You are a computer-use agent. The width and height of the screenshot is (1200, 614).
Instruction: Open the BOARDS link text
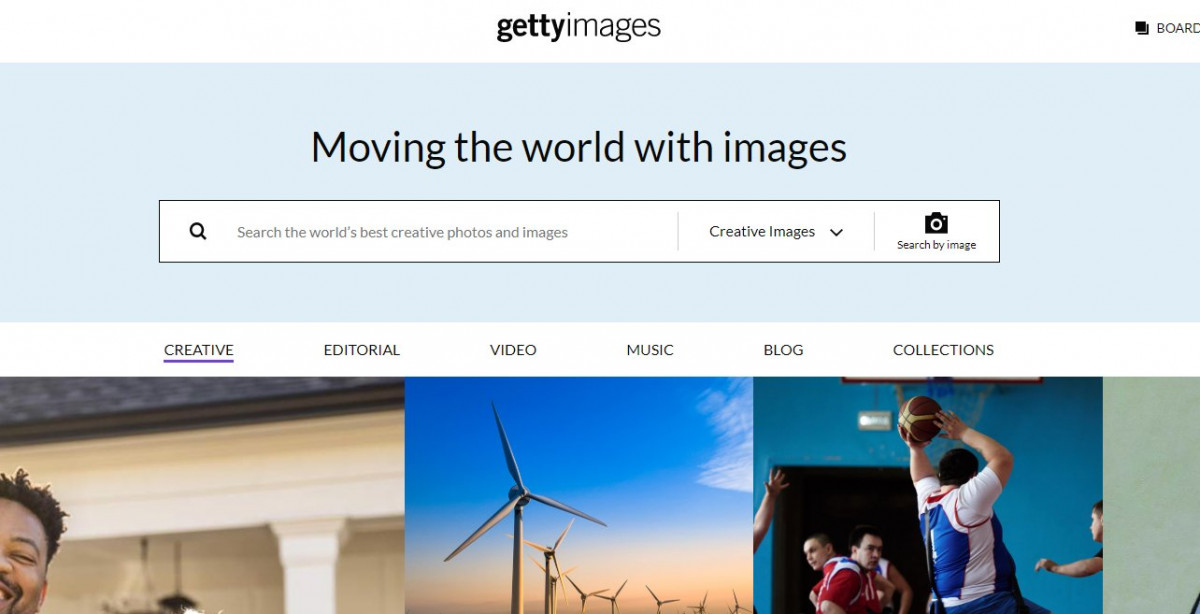tap(1178, 28)
